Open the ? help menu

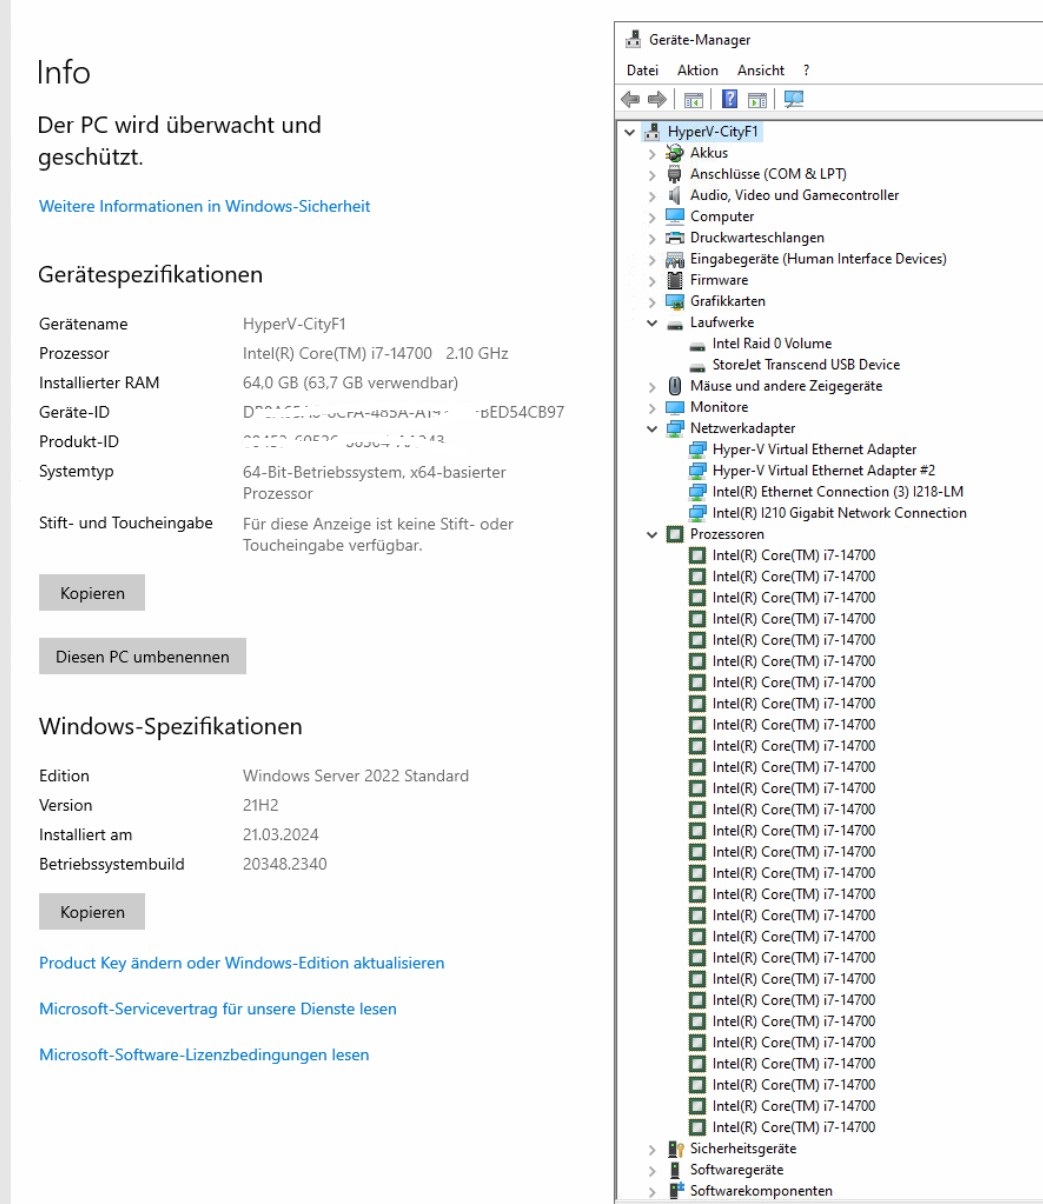point(806,70)
